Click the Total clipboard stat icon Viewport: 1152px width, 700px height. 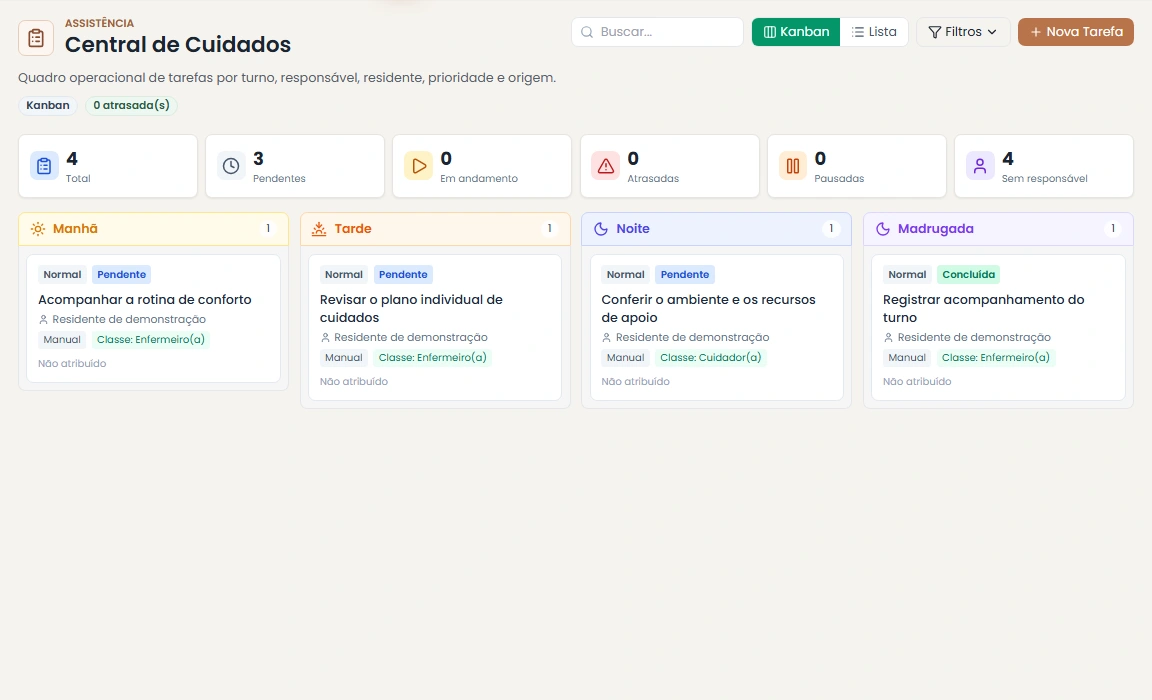44,166
